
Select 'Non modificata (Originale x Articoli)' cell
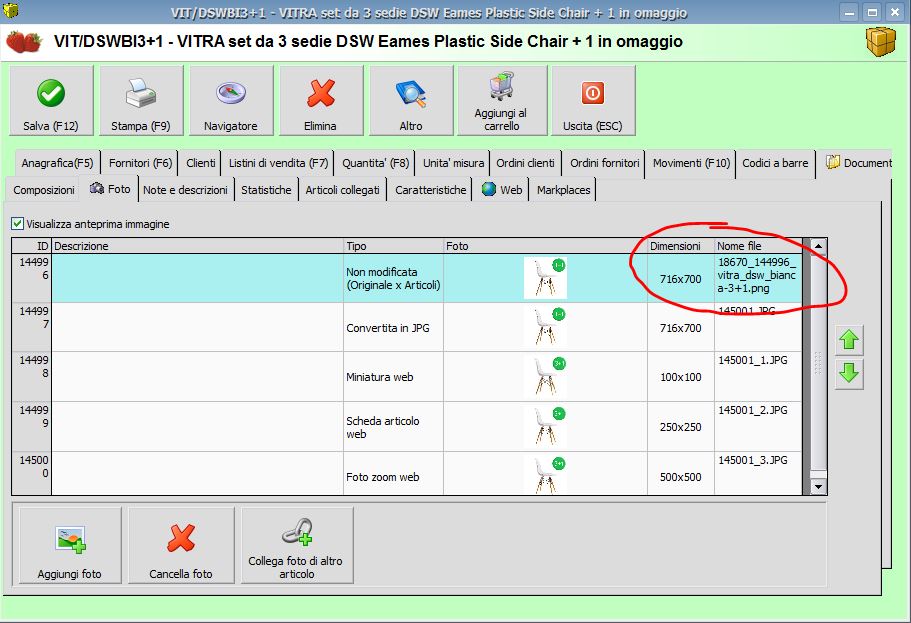click(393, 278)
